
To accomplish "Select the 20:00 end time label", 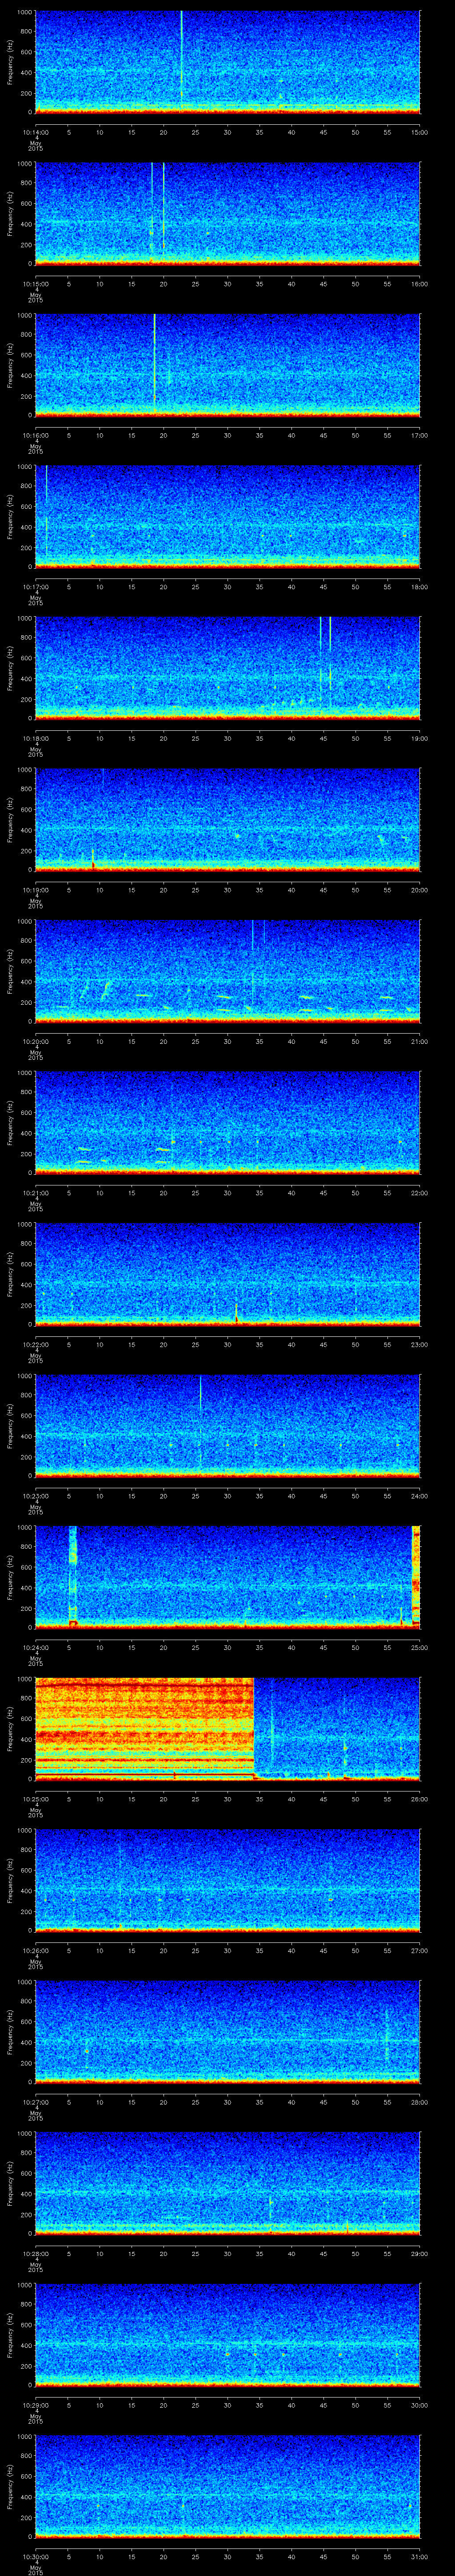I will click(x=419, y=890).
